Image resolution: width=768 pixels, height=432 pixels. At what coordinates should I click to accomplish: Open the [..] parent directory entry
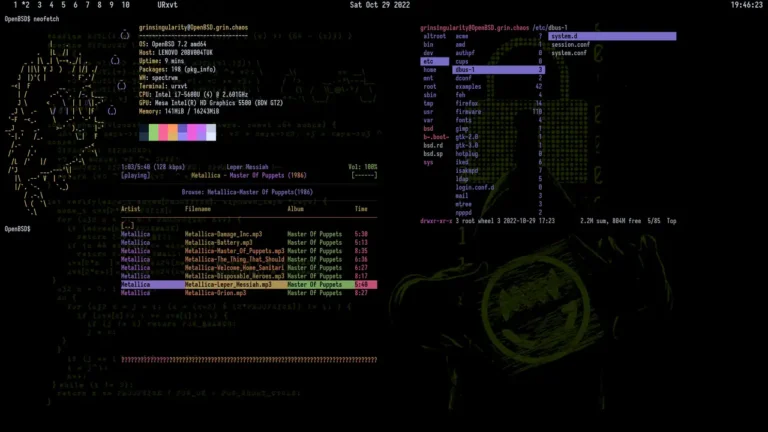(128, 226)
